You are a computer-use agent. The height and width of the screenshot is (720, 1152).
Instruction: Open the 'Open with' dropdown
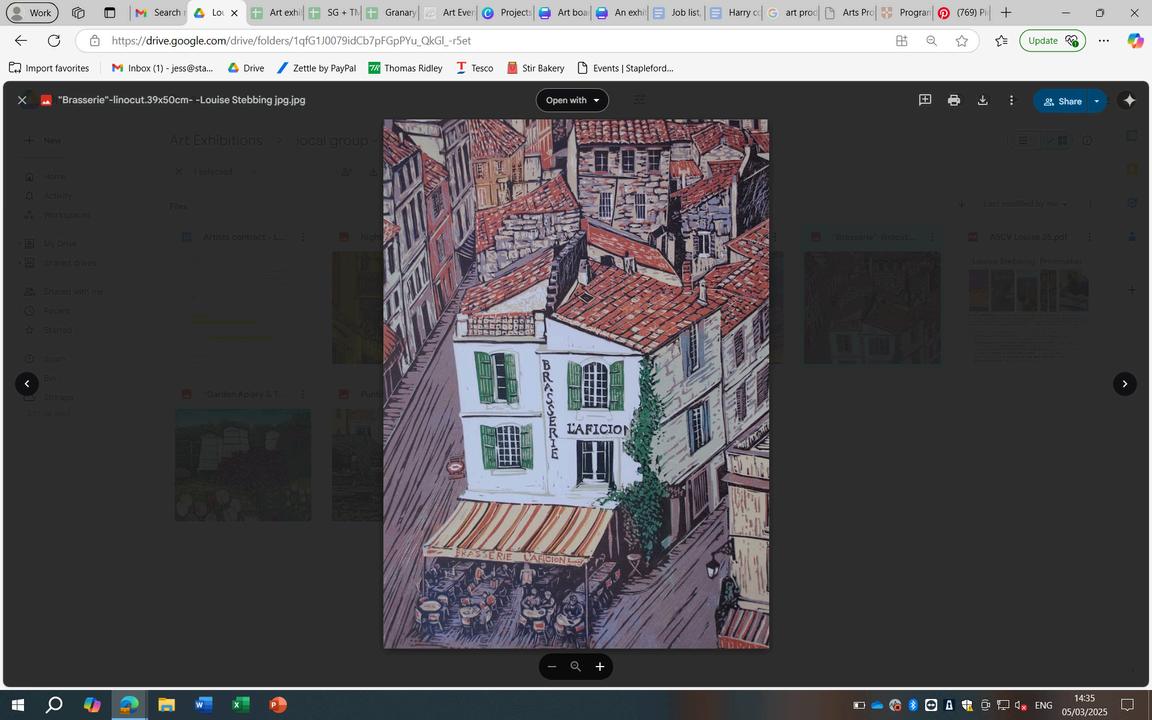pos(572,101)
